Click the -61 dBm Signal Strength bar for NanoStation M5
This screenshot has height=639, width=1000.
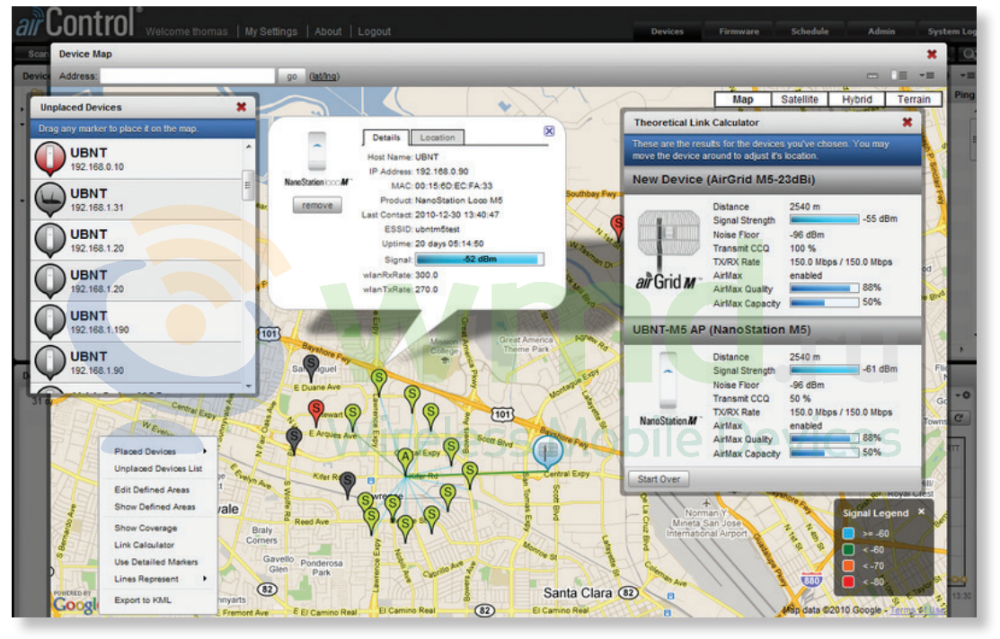(x=824, y=369)
